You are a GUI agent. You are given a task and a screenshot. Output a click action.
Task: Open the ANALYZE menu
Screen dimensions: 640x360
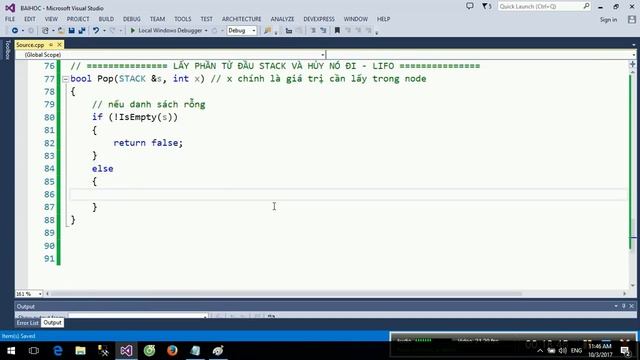282,19
